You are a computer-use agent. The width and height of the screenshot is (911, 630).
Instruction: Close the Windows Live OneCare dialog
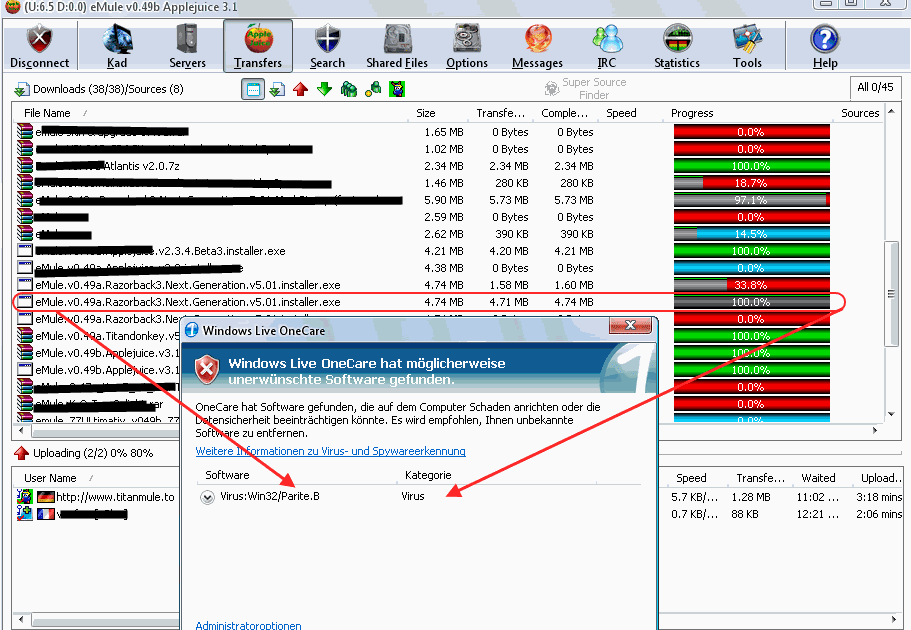[x=630, y=325]
